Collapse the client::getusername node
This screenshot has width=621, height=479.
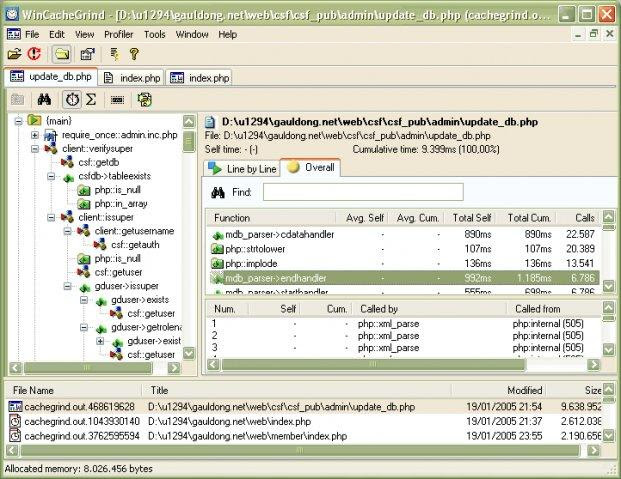click(x=68, y=231)
